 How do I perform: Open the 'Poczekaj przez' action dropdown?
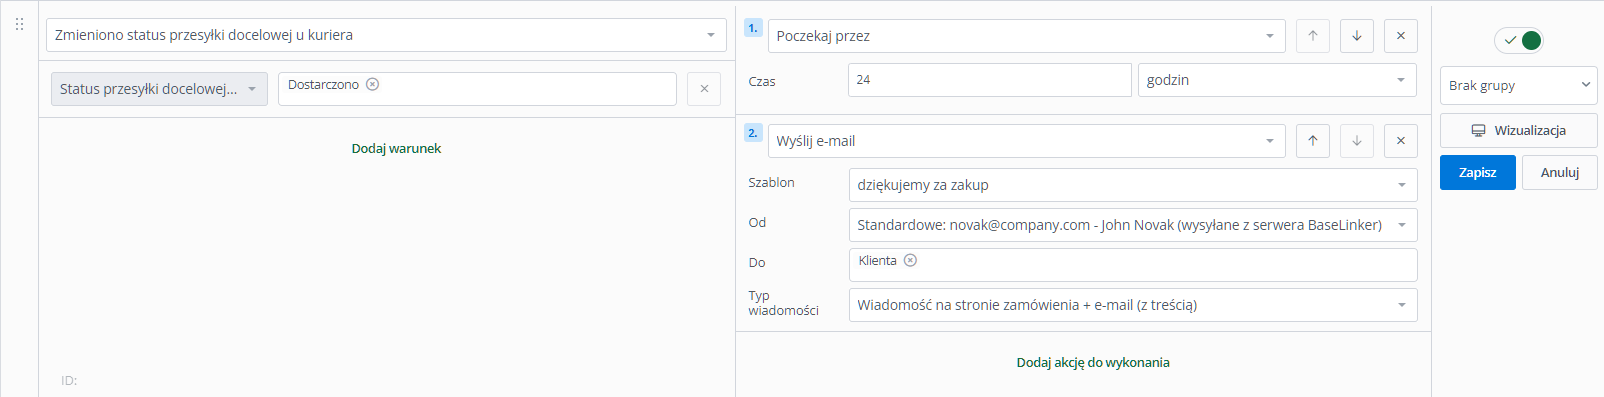[1027, 36]
